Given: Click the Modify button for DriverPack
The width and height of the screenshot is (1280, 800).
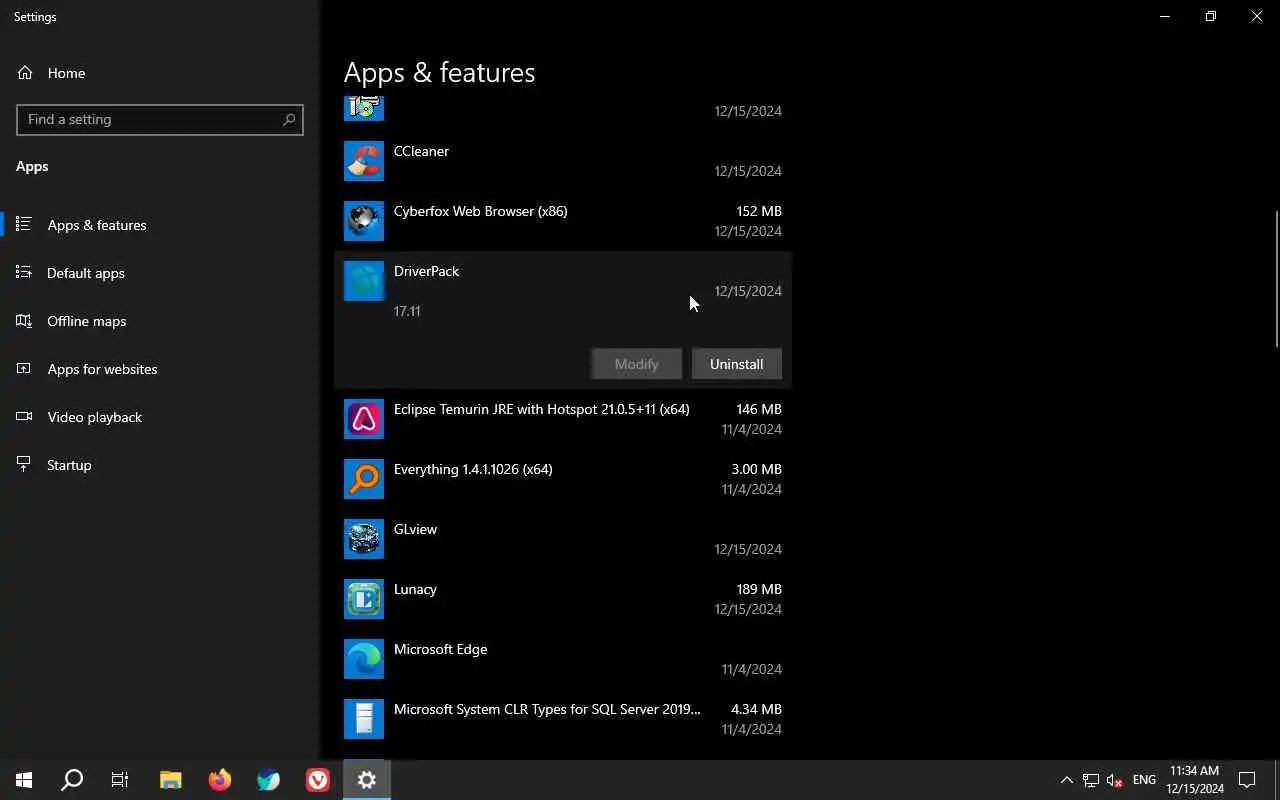Looking at the screenshot, I should point(637,364).
